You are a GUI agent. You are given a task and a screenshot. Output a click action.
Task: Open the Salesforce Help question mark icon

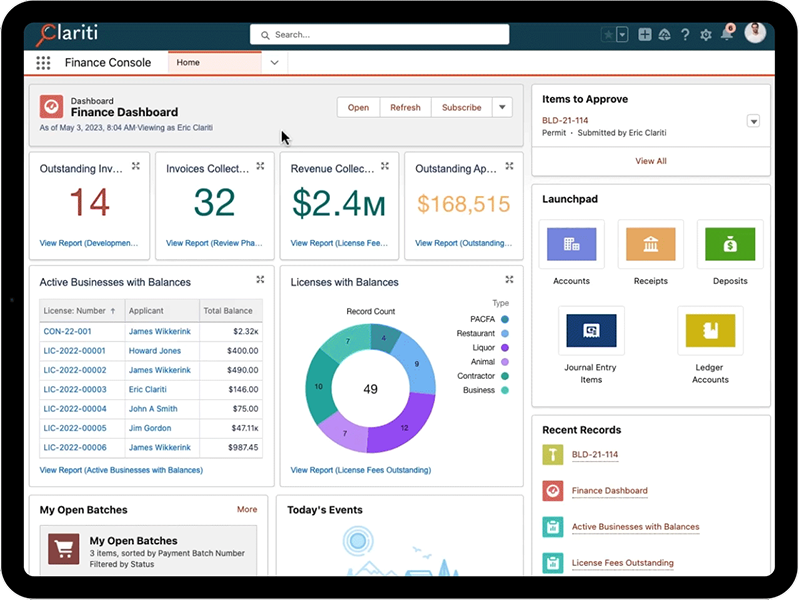click(685, 33)
